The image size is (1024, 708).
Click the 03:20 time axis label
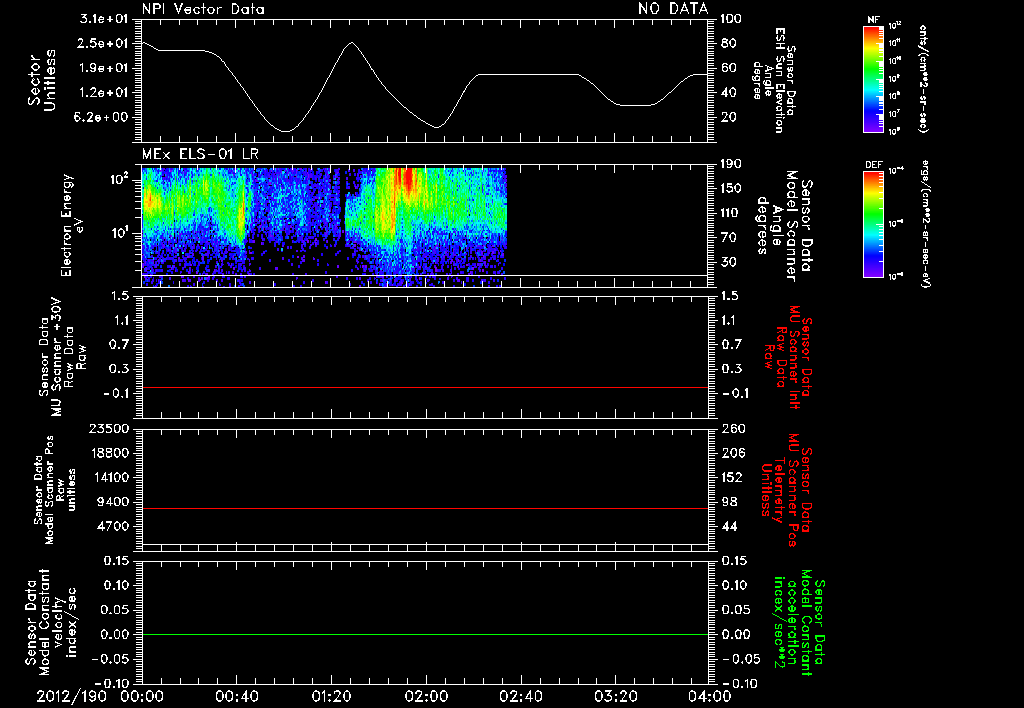click(x=615, y=696)
